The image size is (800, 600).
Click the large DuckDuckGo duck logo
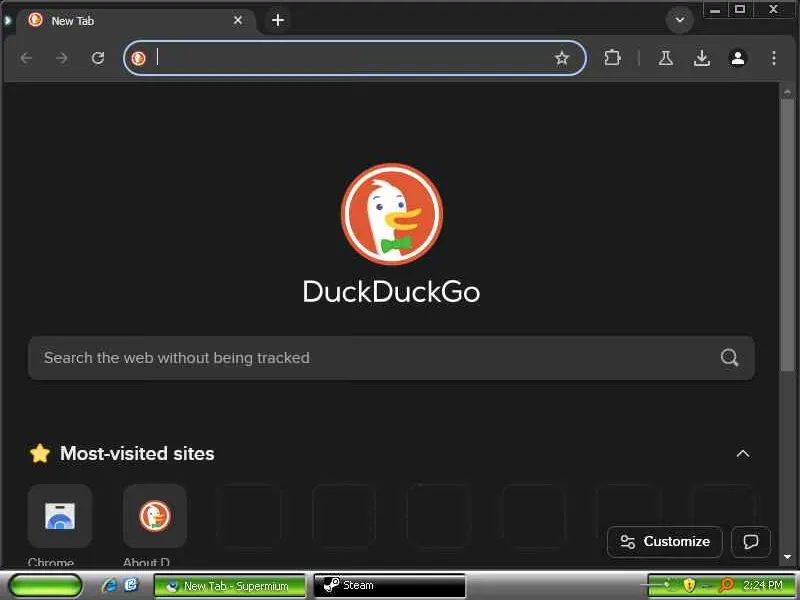tap(392, 214)
